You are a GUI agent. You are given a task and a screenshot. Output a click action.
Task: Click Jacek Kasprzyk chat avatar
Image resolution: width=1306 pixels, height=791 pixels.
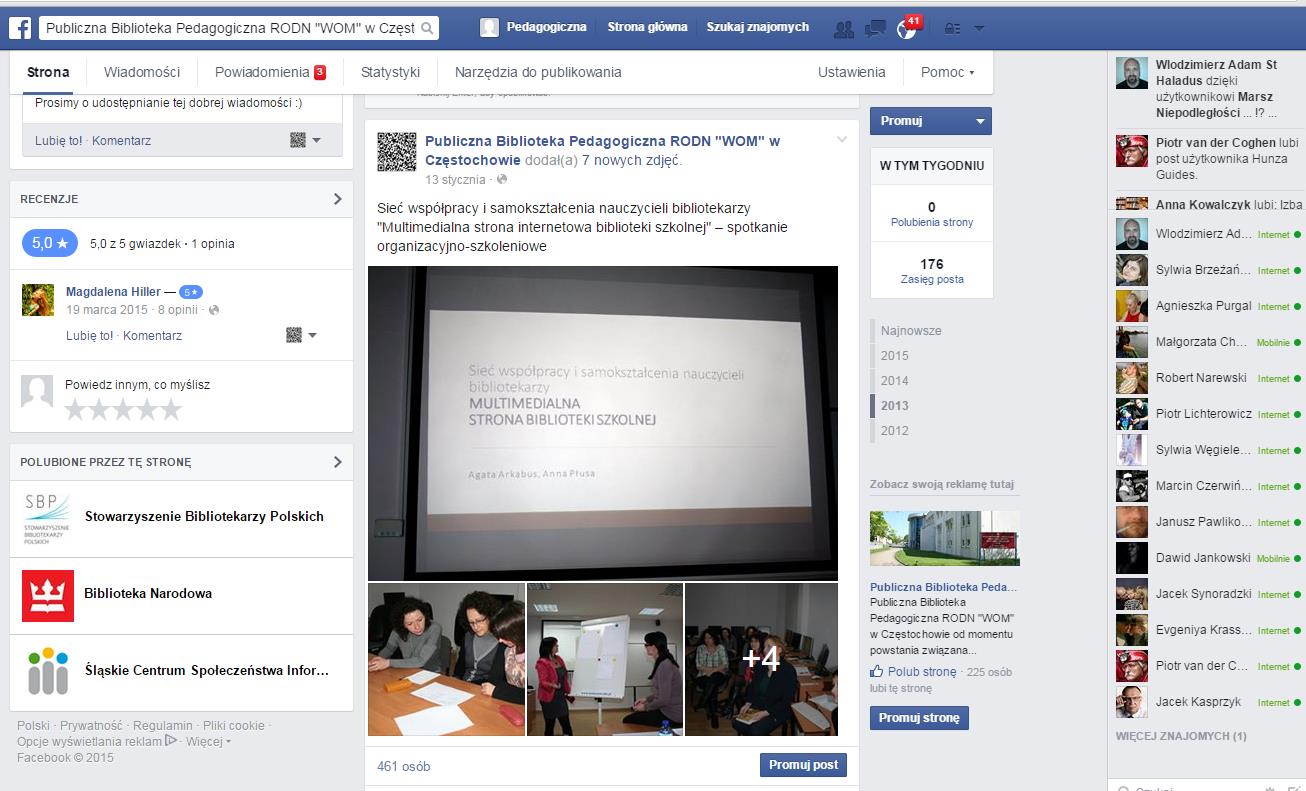(1132, 702)
